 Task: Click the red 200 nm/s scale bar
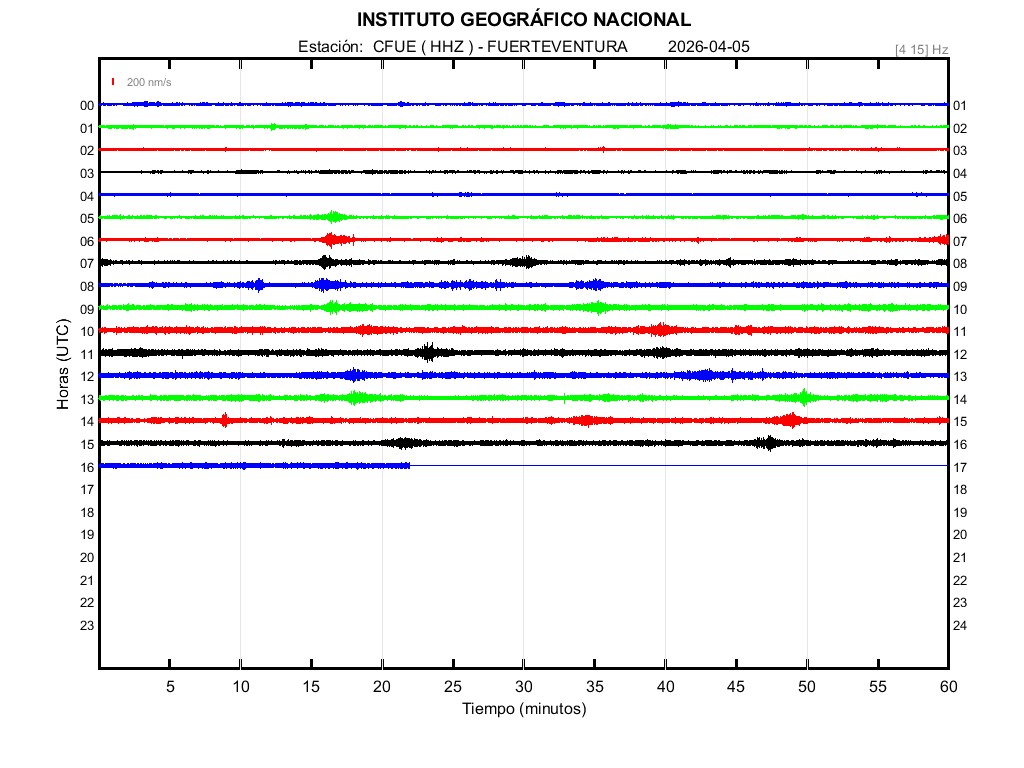113,82
